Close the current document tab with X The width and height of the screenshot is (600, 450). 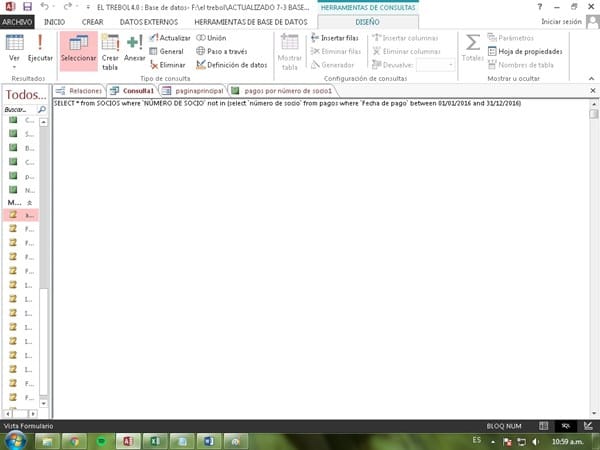[593, 91]
